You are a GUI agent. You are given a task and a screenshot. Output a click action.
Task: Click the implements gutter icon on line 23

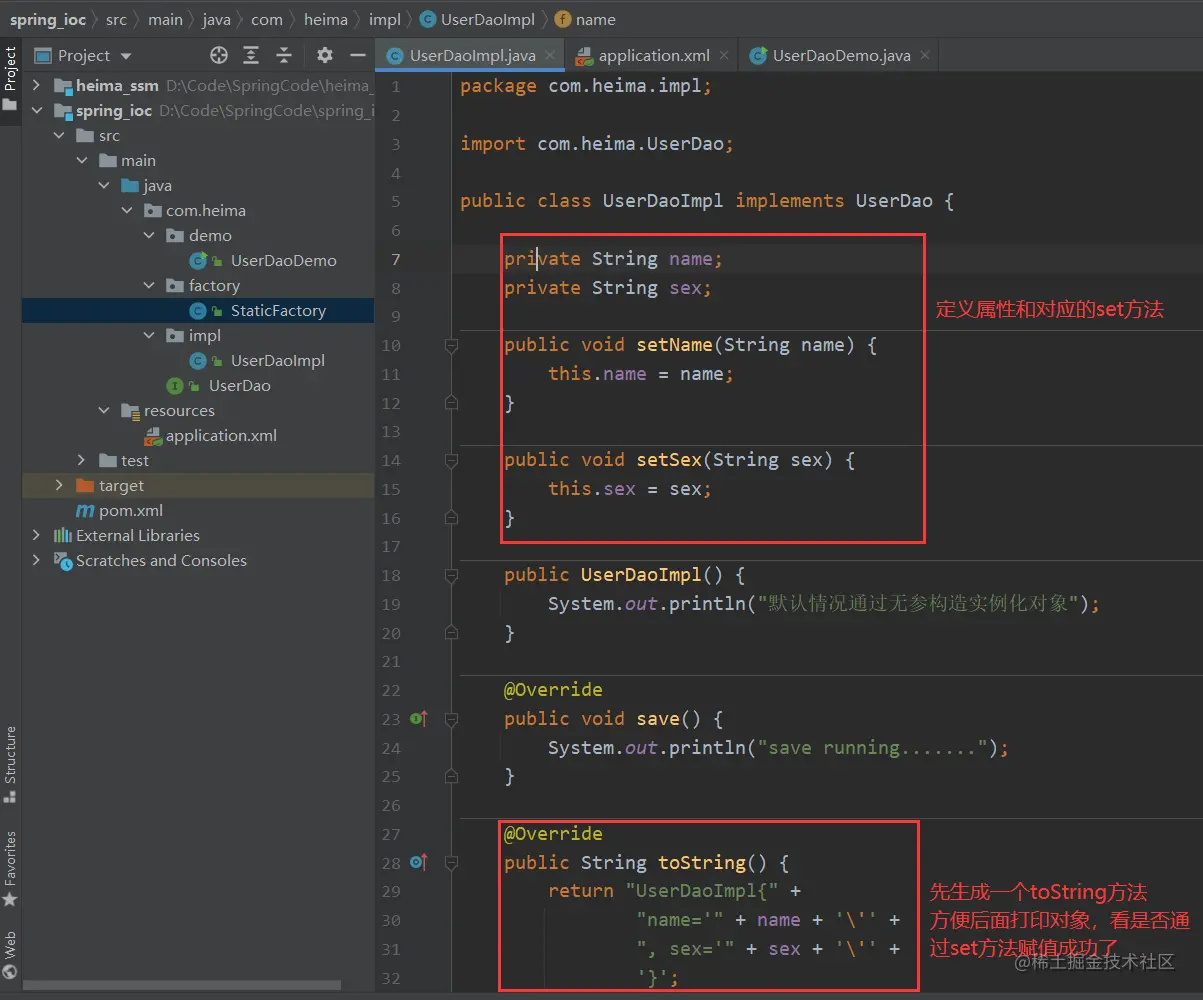[419, 719]
